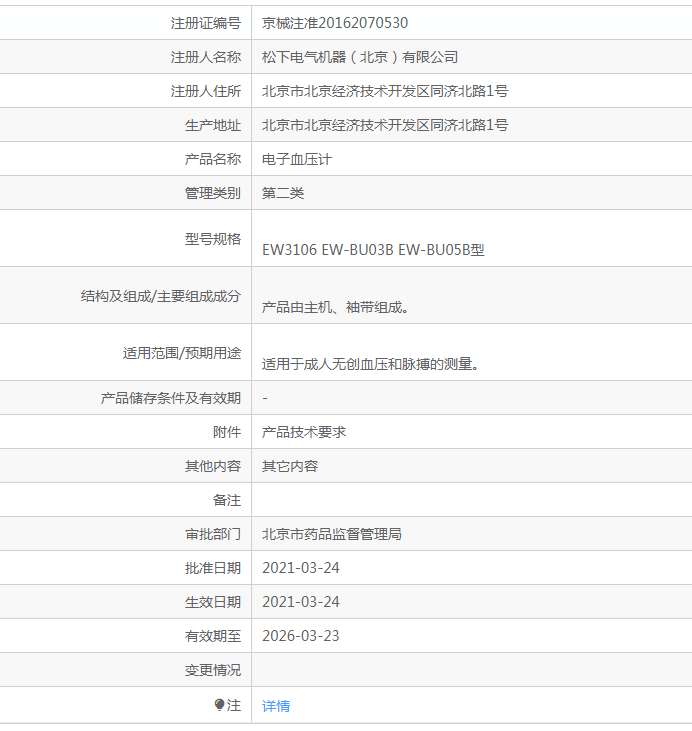Select management class value 第二类
The height and width of the screenshot is (731, 692).
tap(283, 193)
